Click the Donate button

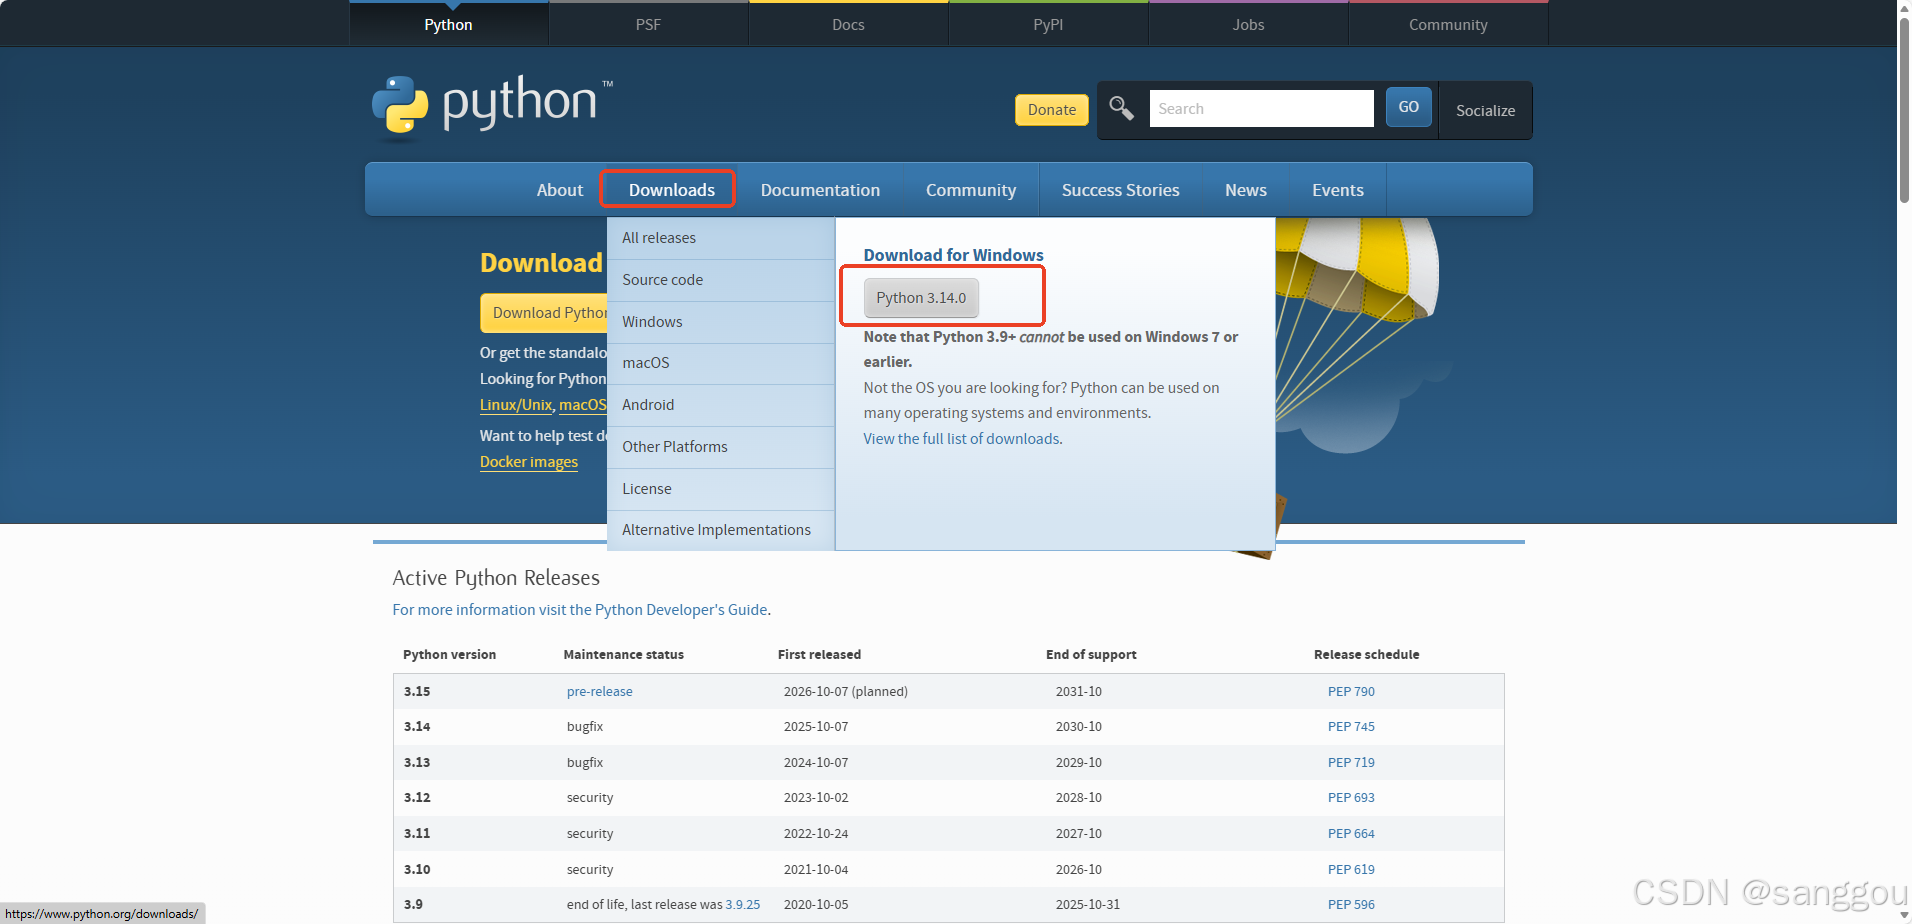click(1051, 109)
